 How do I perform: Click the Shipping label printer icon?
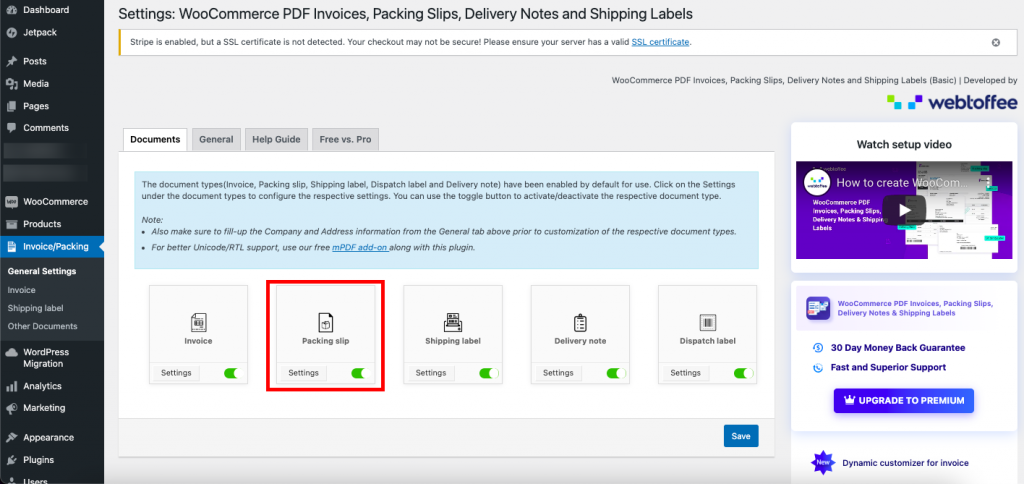tap(453, 322)
